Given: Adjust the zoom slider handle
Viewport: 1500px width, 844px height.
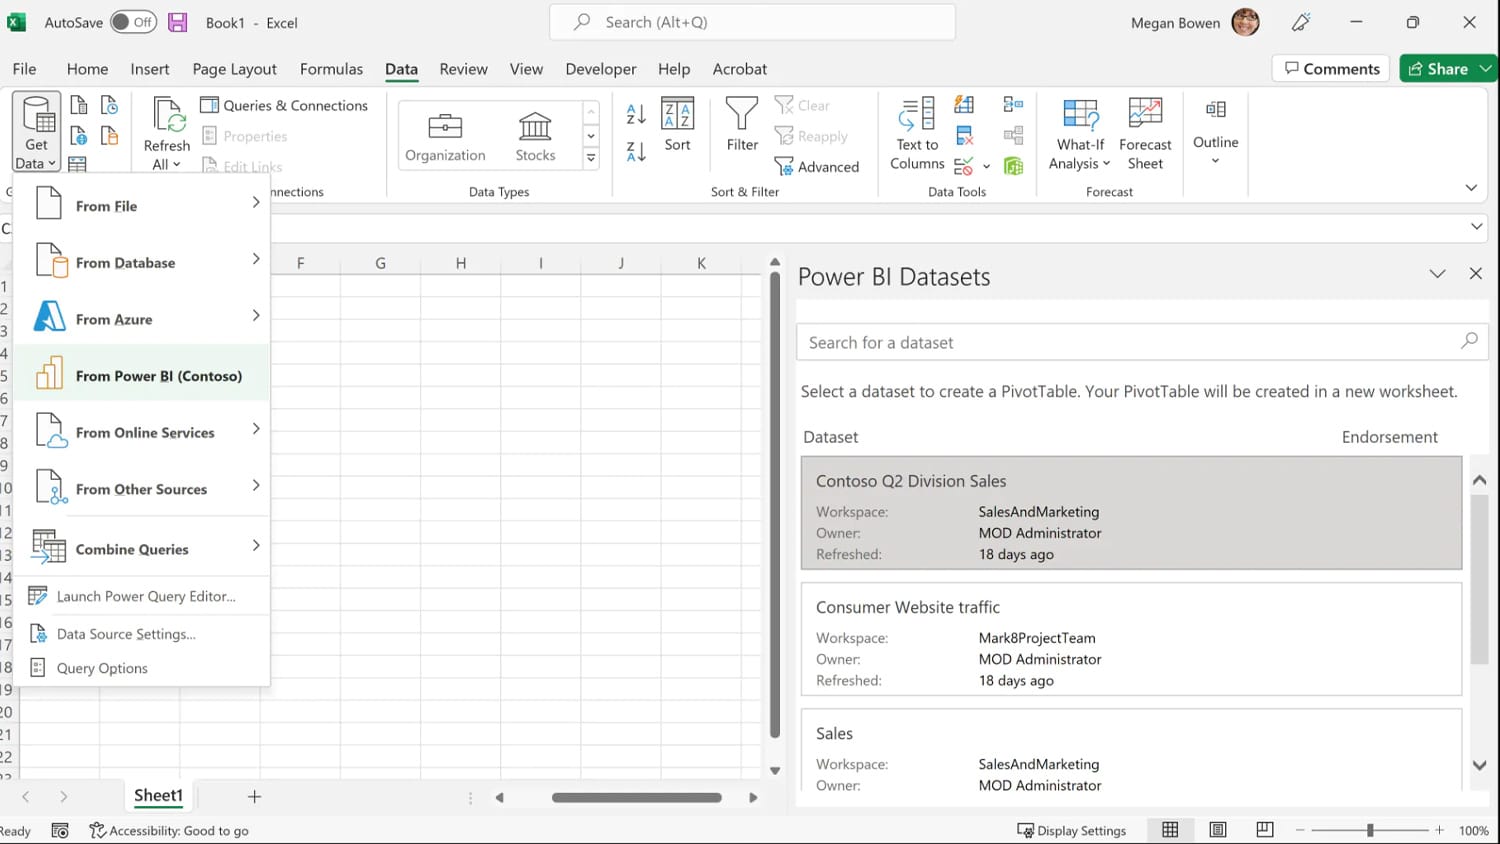Looking at the screenshot, I should point(1370,830).
